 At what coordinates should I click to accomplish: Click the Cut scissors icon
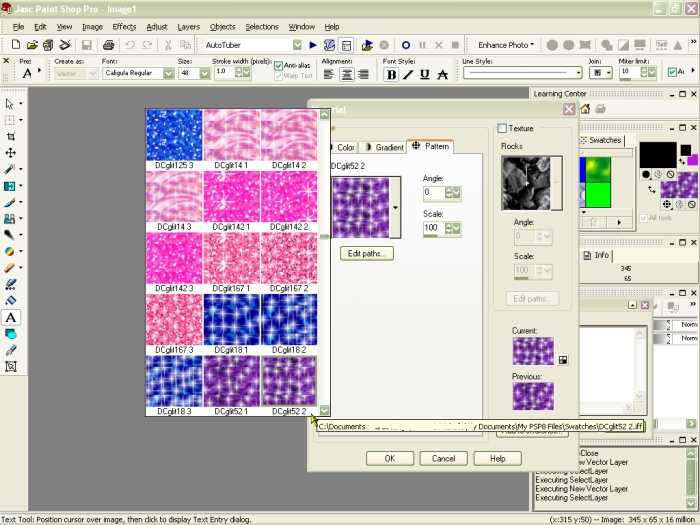(x=168, y=45)
